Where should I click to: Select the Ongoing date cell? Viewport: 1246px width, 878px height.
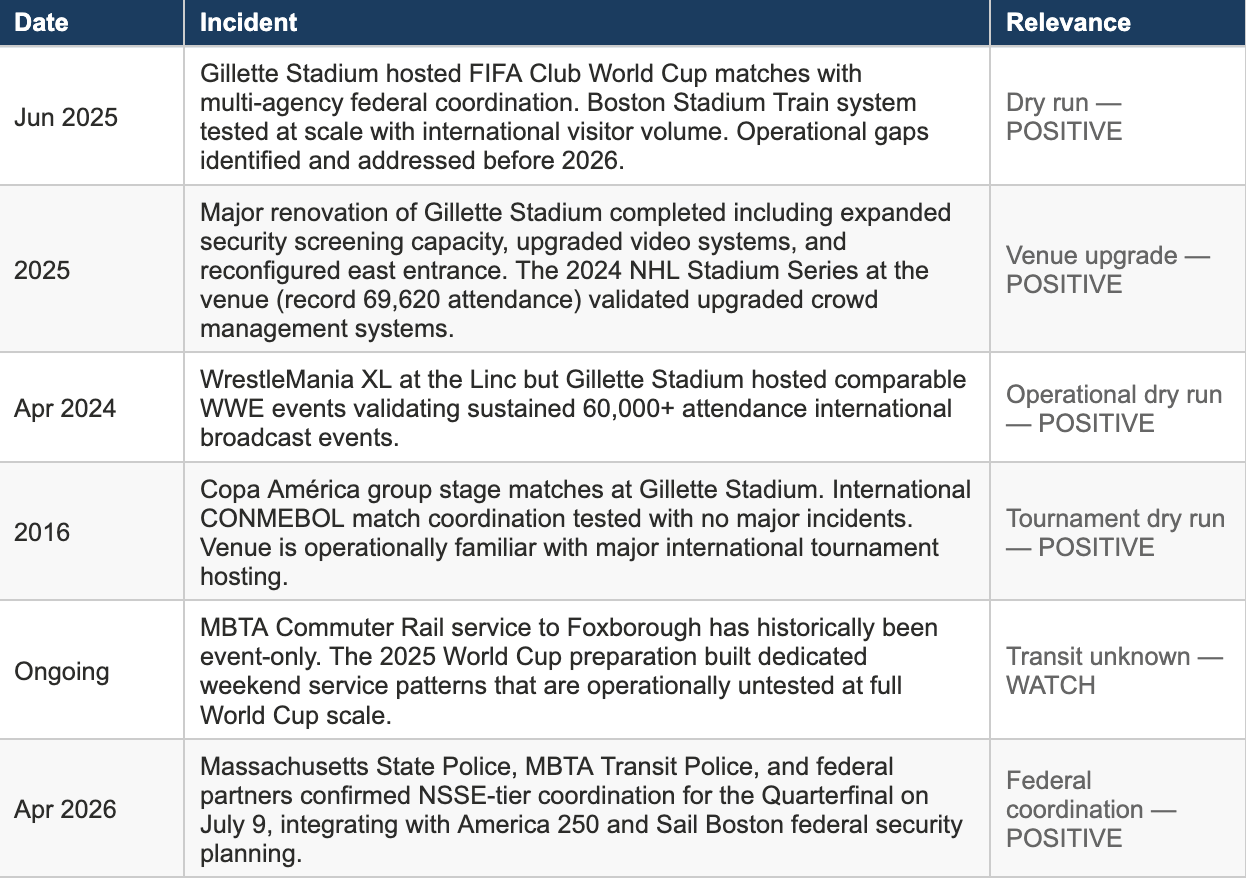(92, 670)
